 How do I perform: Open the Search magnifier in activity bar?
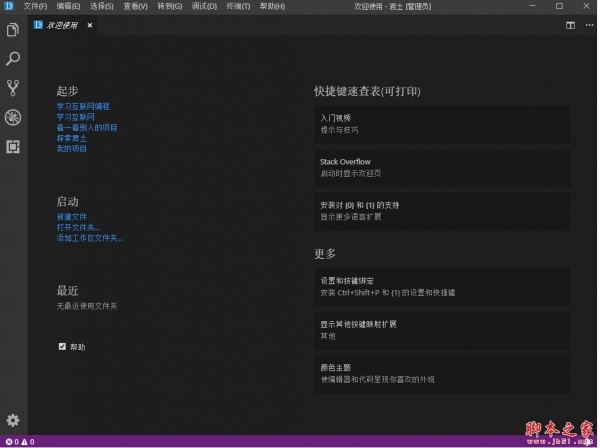13,59
